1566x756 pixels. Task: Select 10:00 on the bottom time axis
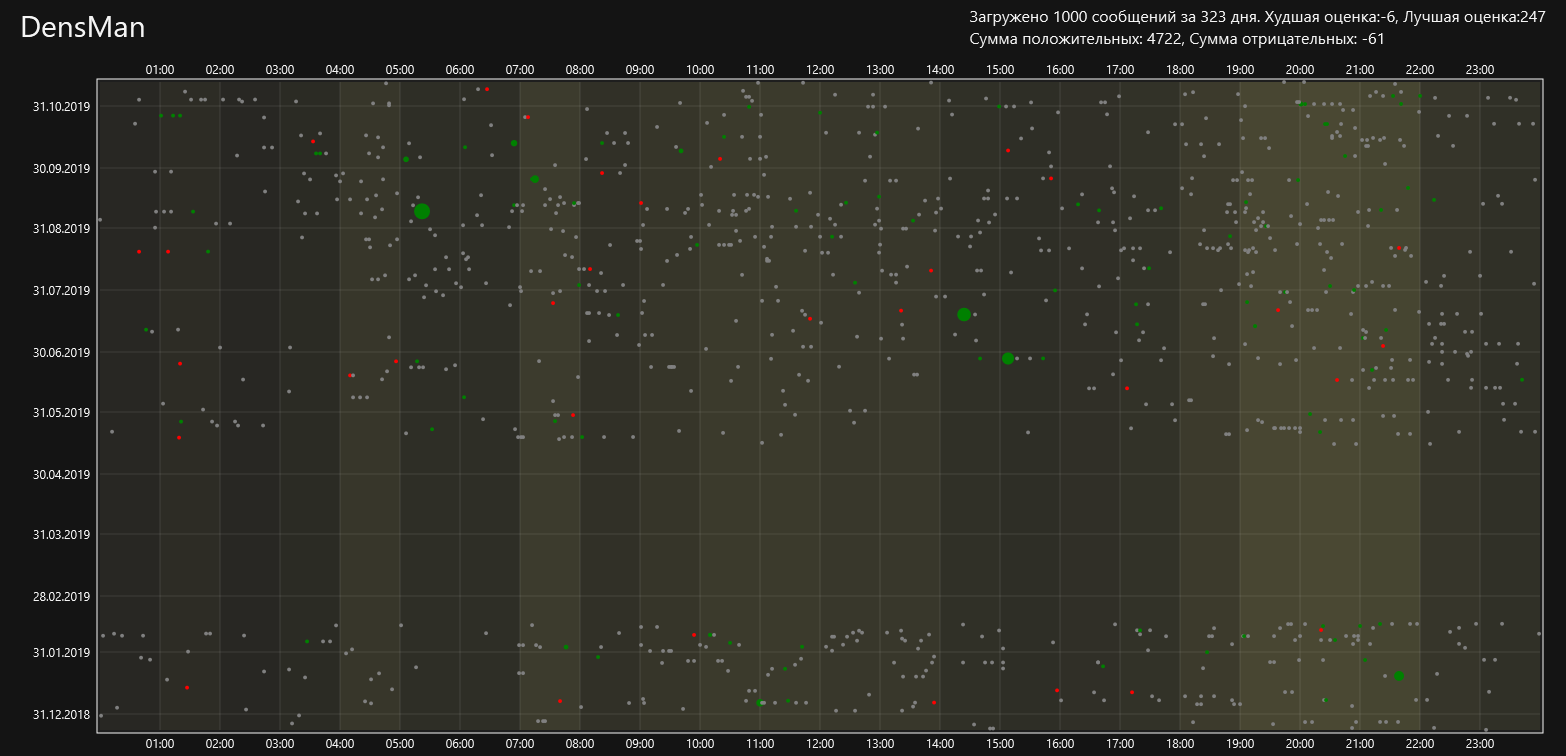700,744
